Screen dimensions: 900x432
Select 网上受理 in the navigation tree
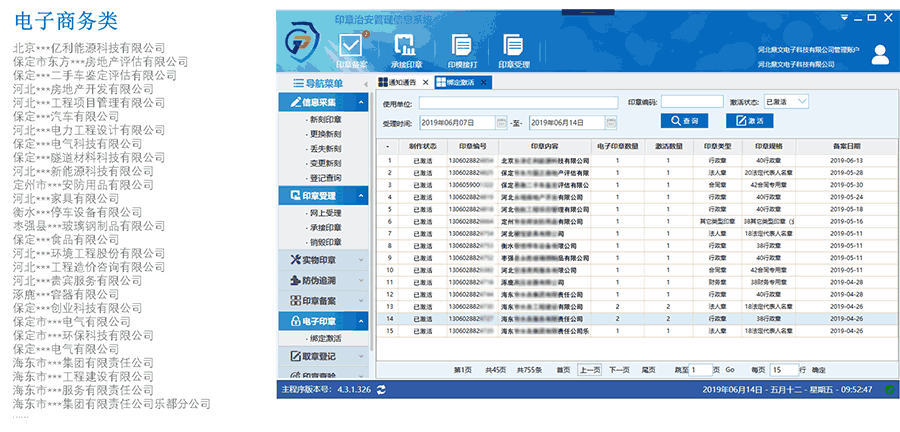point(324,213)
